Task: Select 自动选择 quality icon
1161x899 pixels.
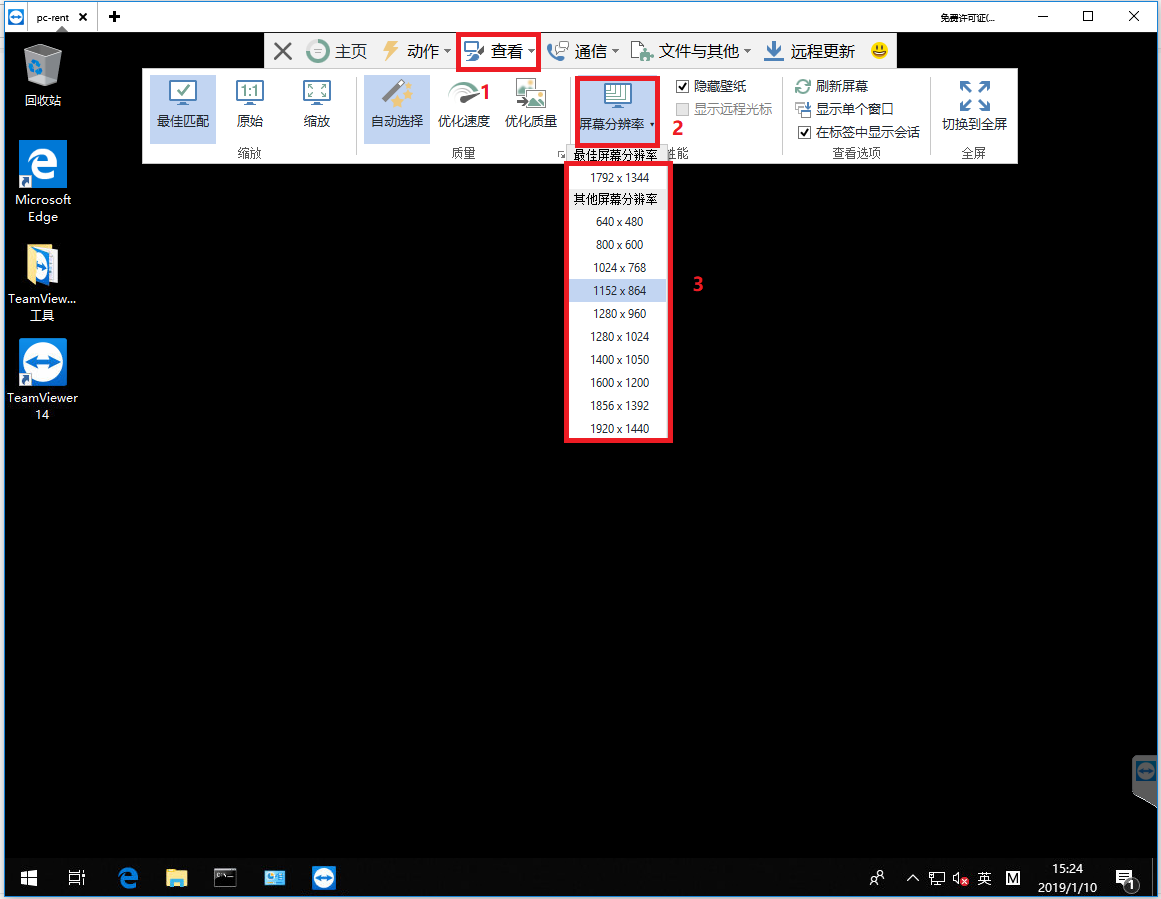Action: [x=397, y=108]
